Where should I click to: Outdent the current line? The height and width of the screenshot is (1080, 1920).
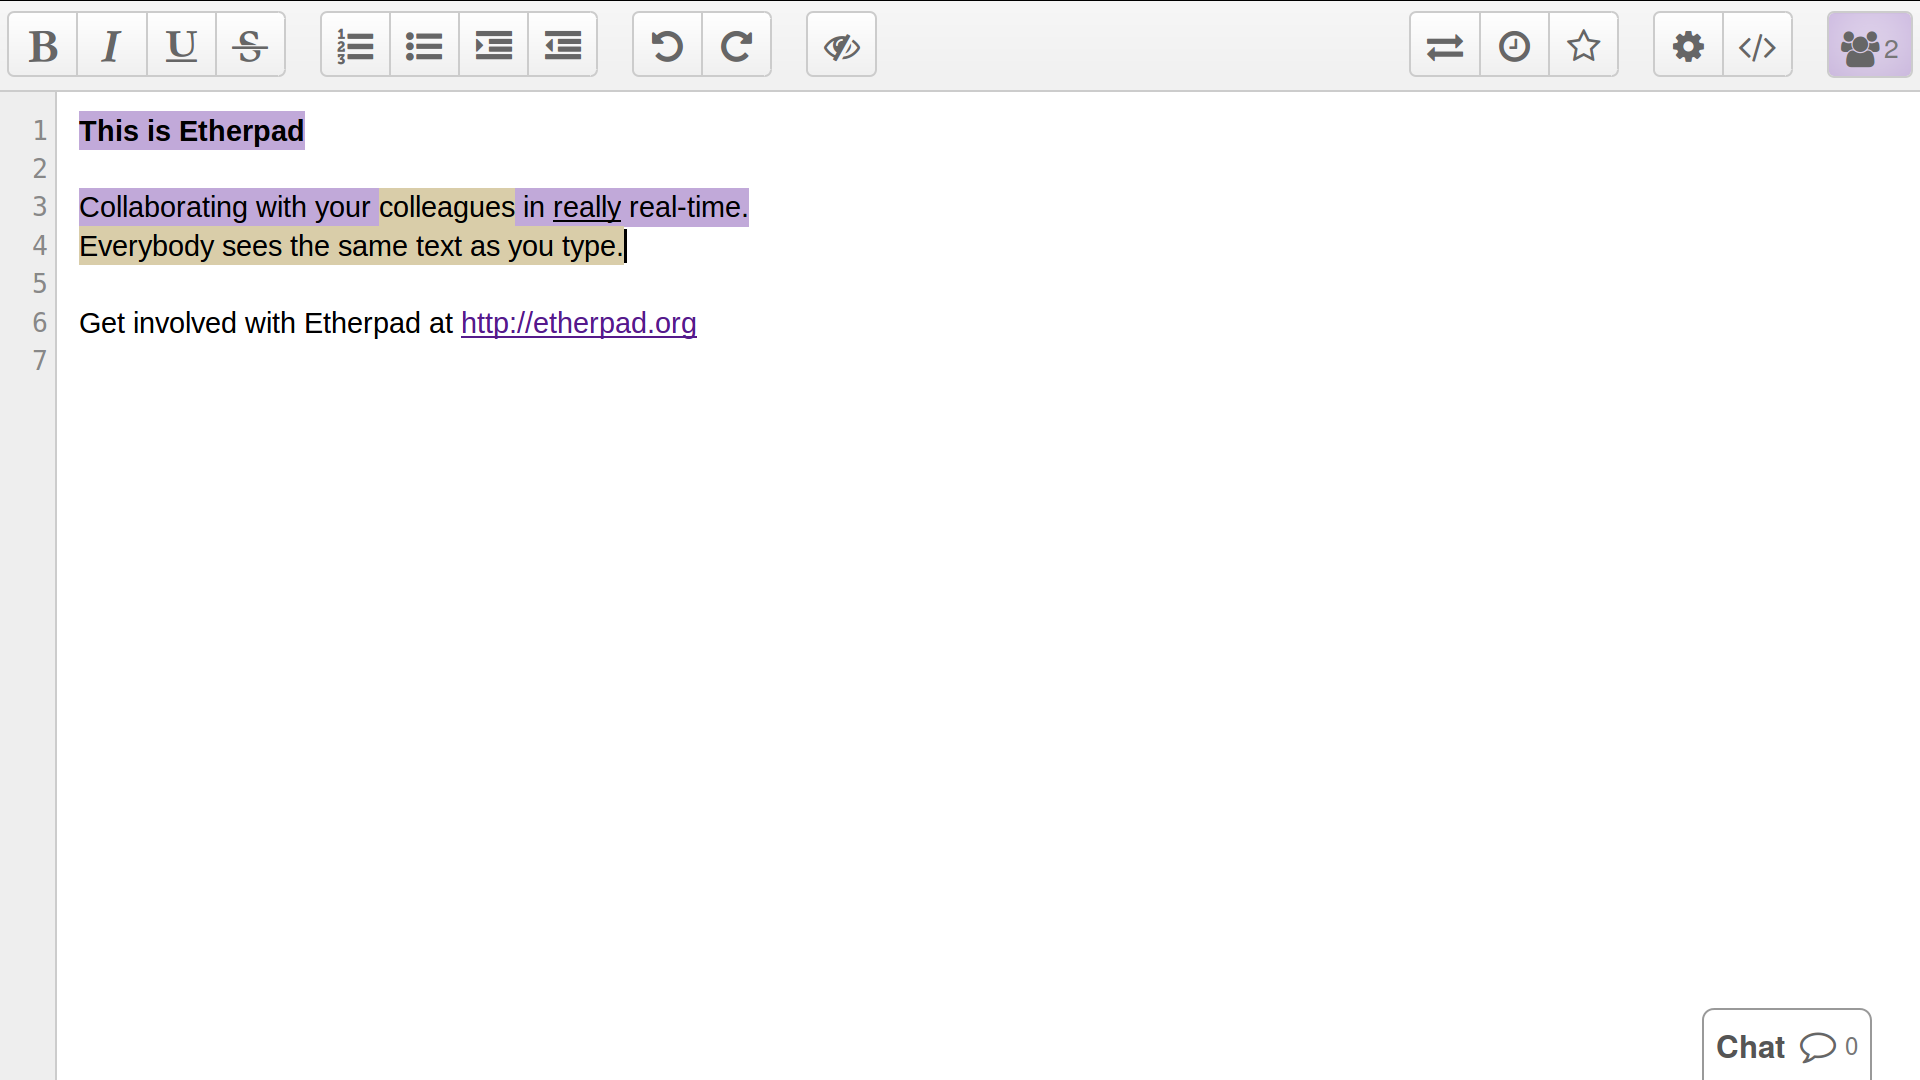coord(562,45)
